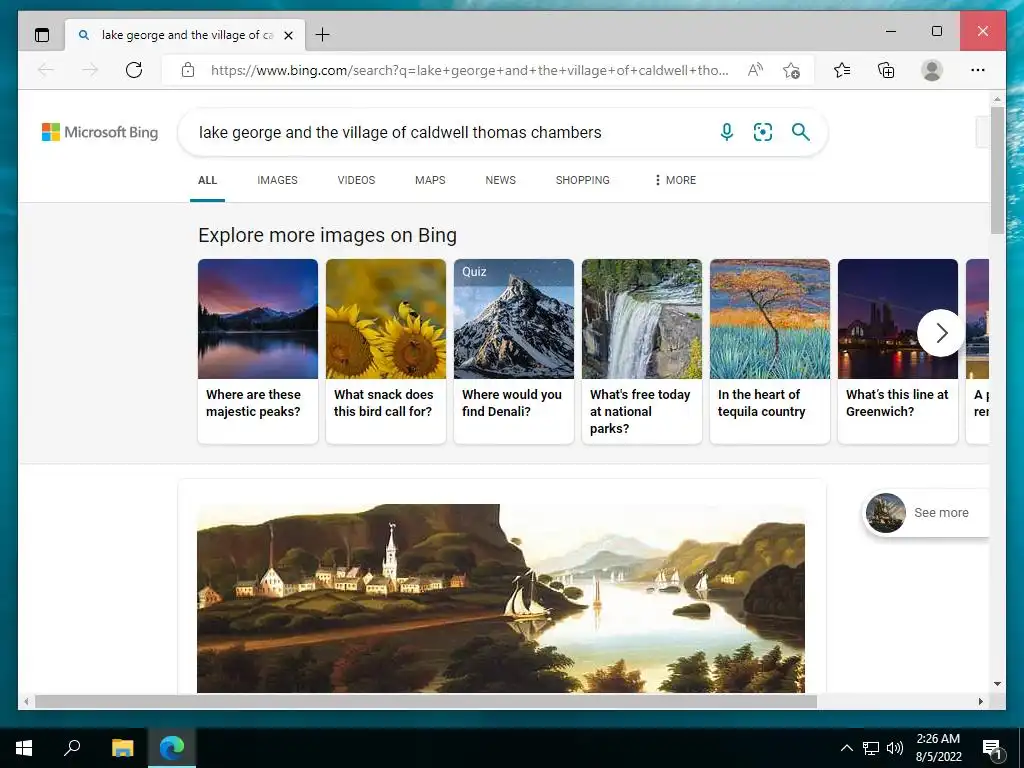Open the clock showing 2:26 AM

pyautogui.click(x=938, y=748)
